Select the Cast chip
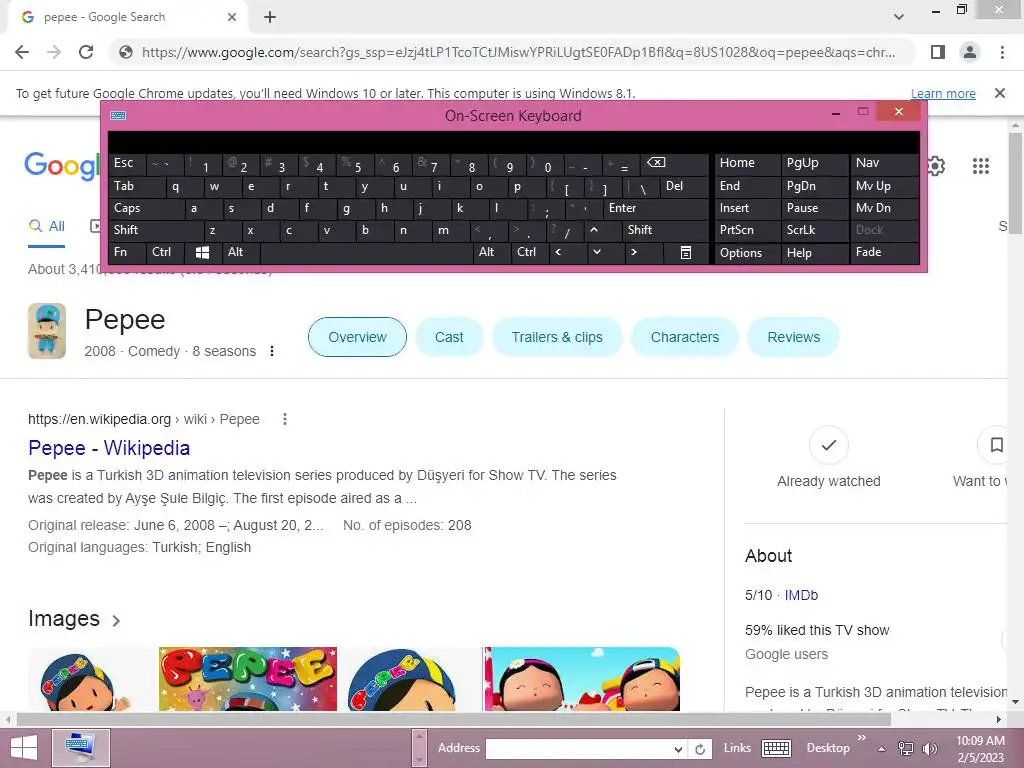 click(x=449, y=337)
